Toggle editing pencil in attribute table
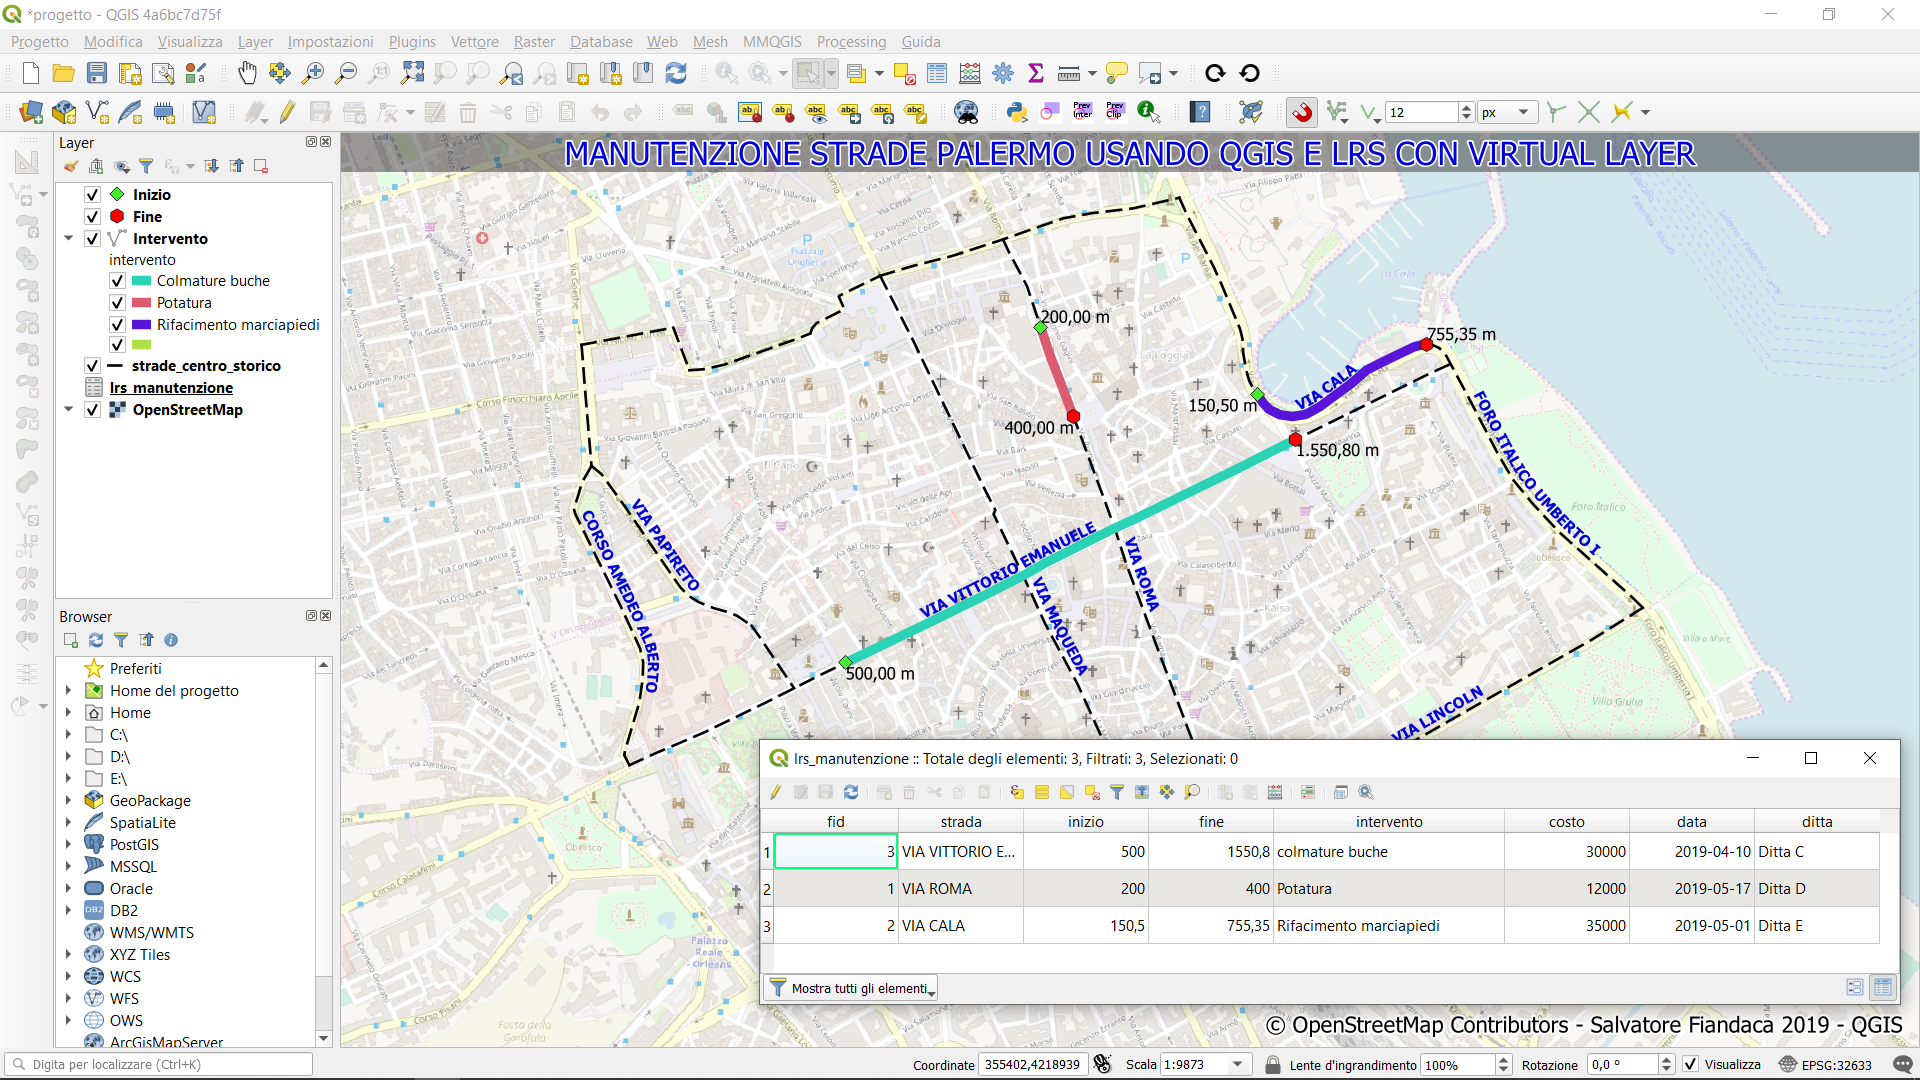Image resolution: width=1920 pixels, height=1080 pixels. coord(776,792)
